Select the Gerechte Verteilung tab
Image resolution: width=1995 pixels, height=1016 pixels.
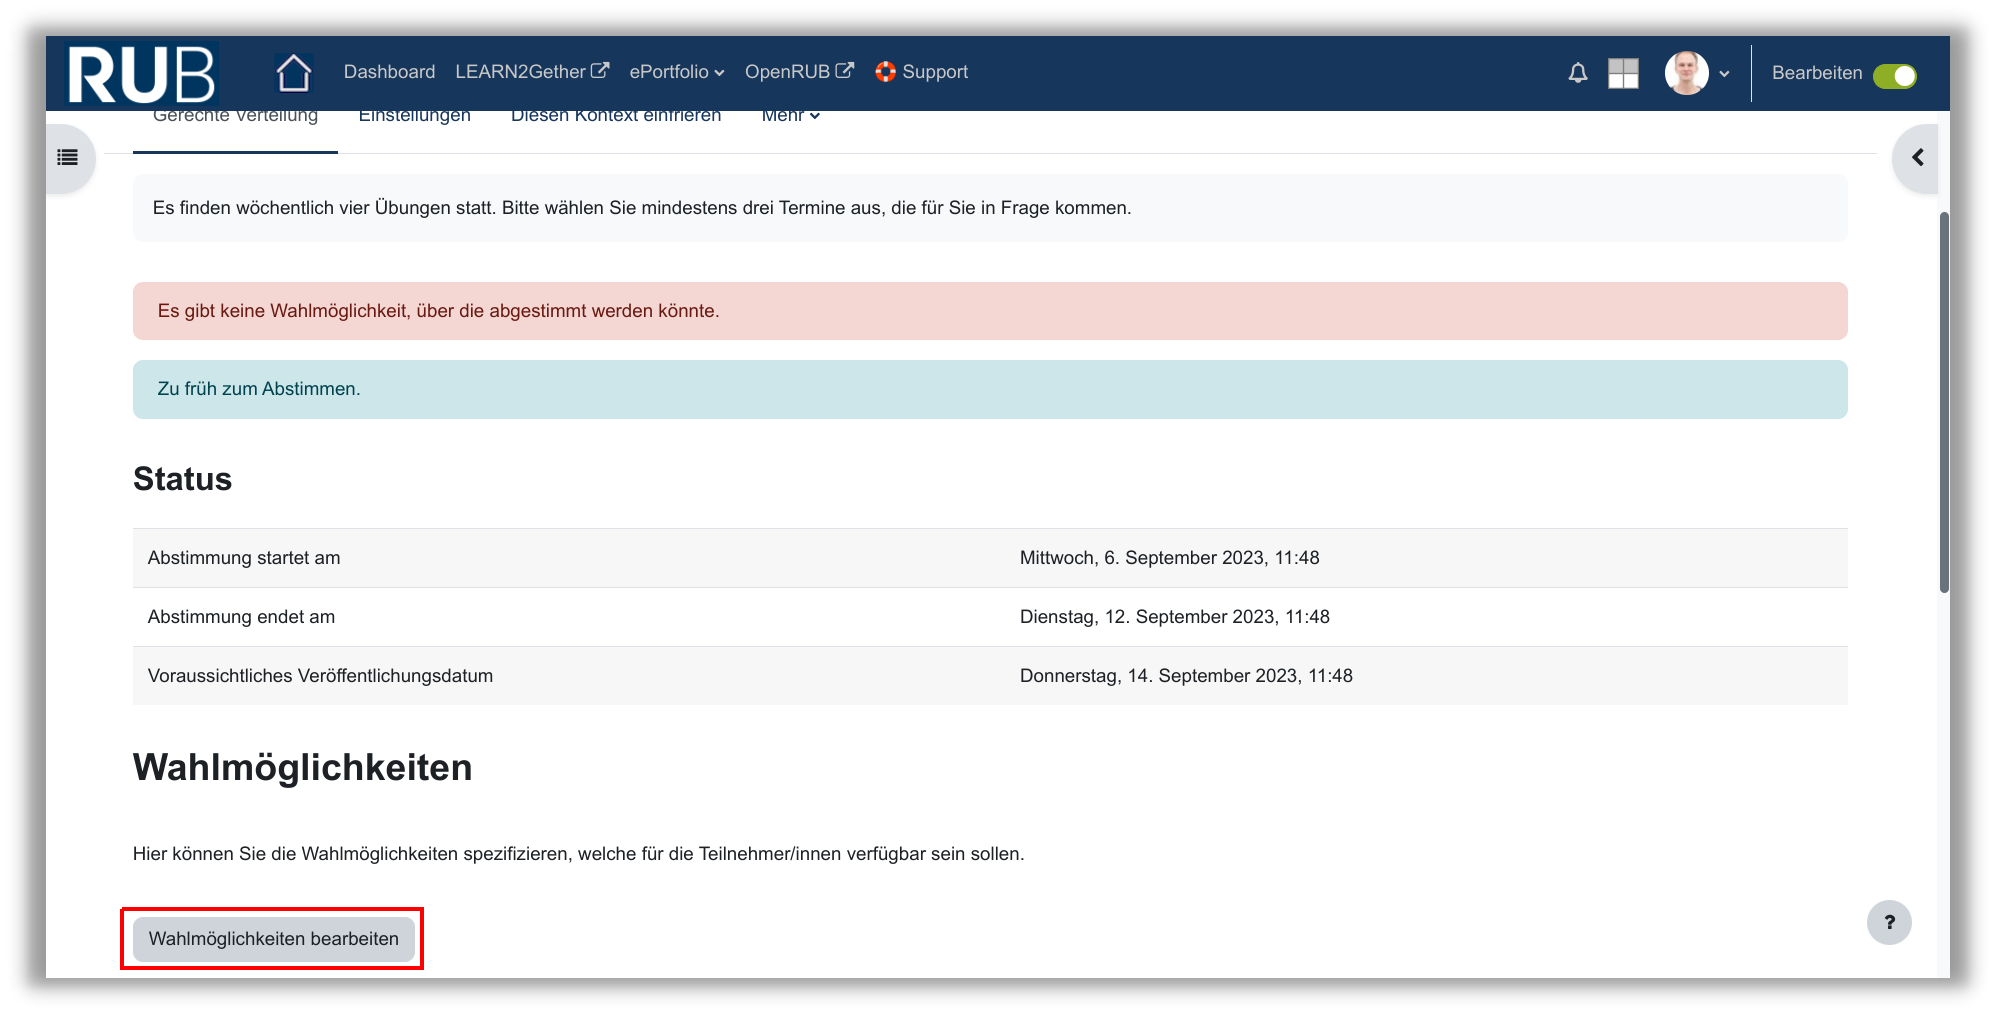(x=235, y=116)
